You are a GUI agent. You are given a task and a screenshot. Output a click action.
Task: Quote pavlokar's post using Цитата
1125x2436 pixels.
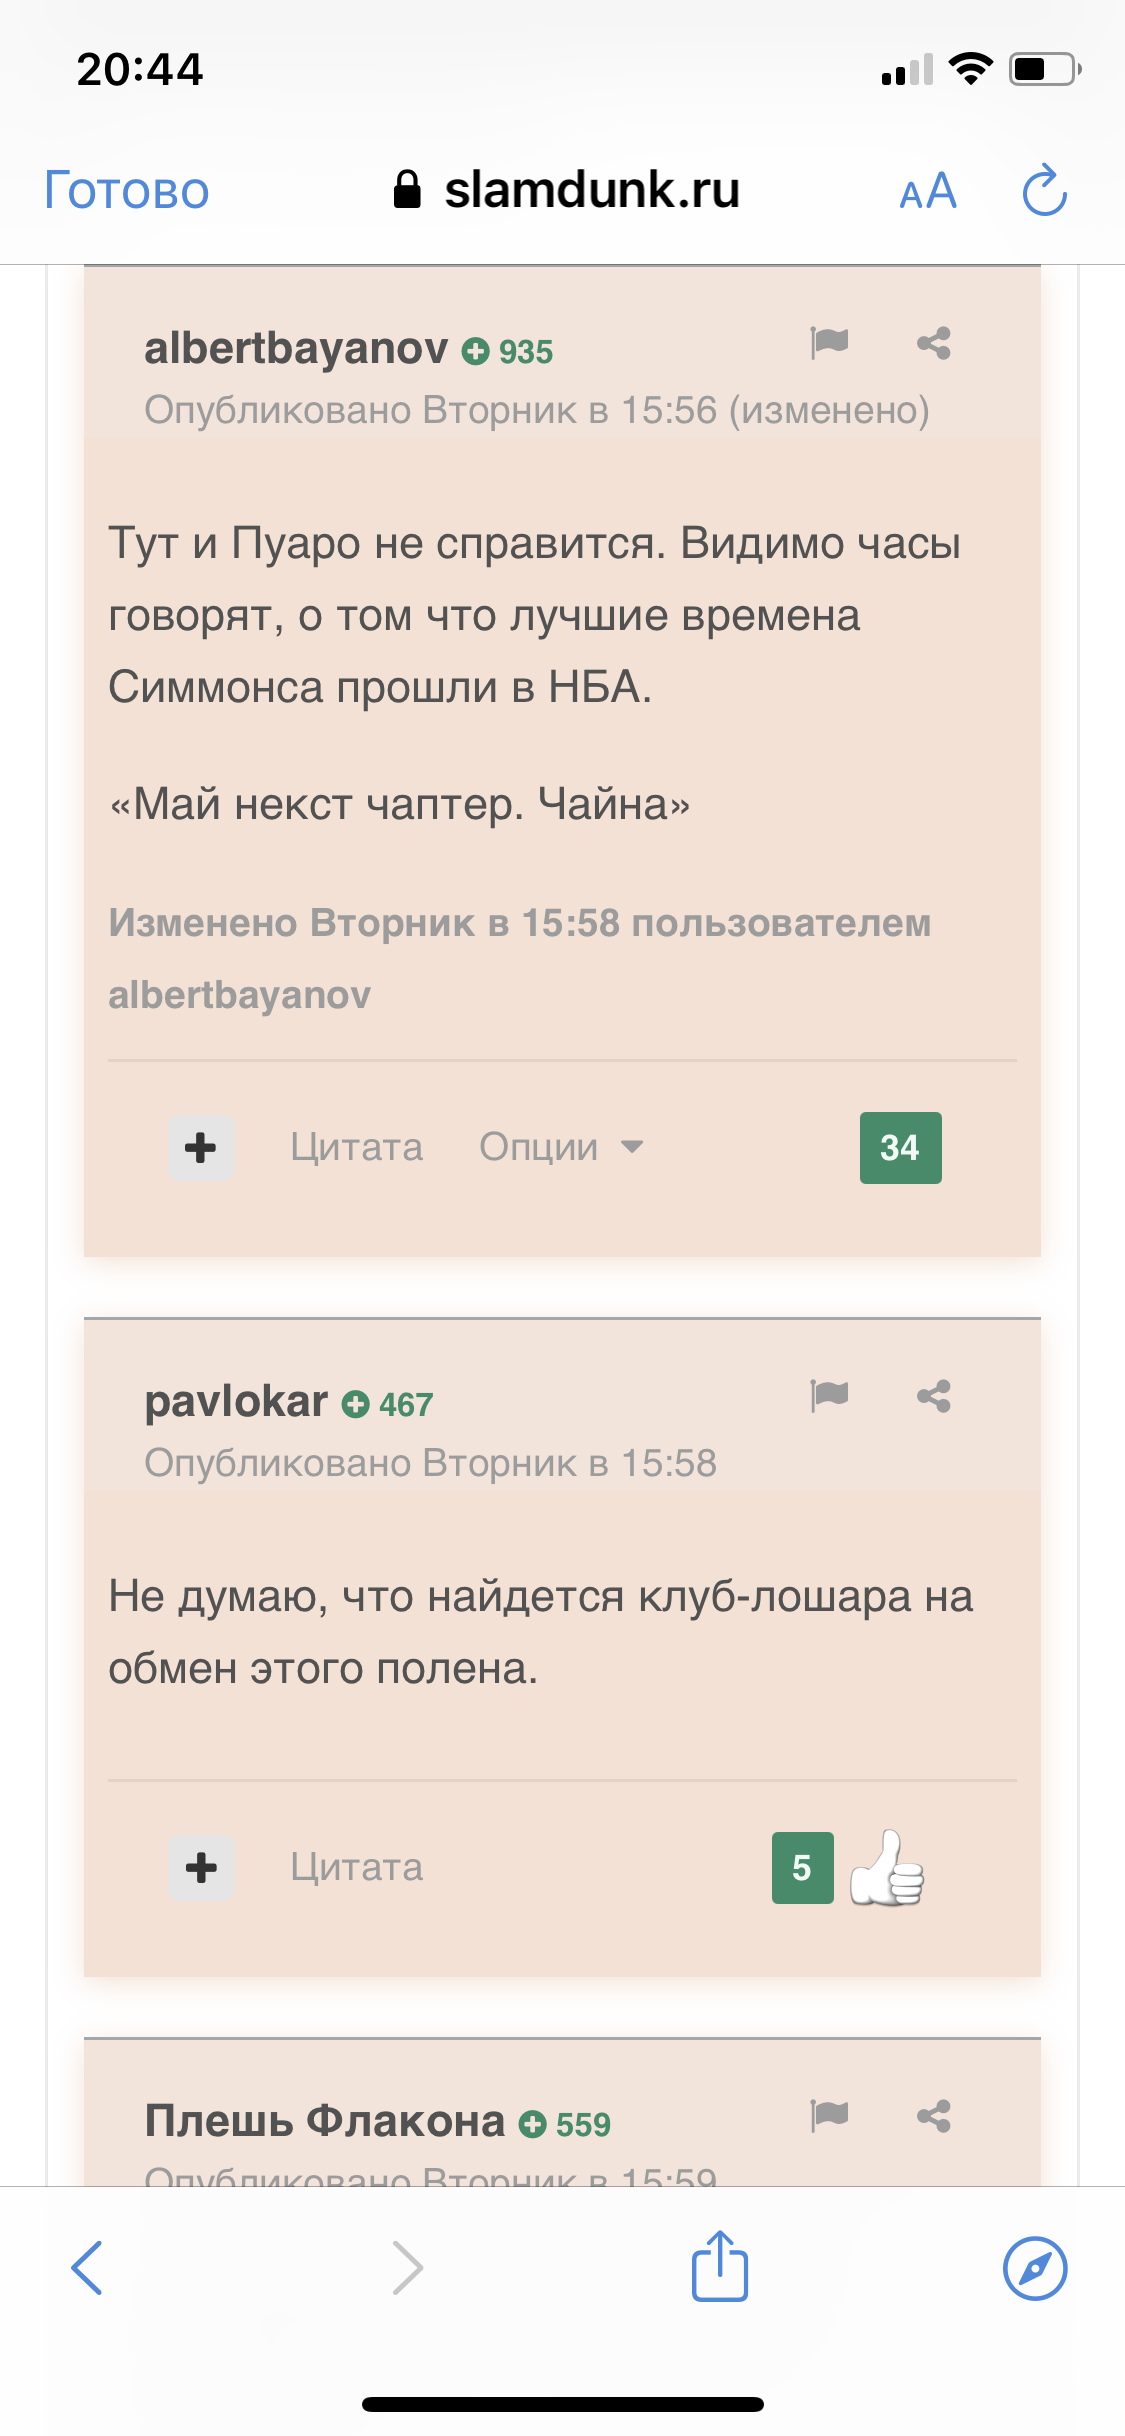[x=357, y=1867]
